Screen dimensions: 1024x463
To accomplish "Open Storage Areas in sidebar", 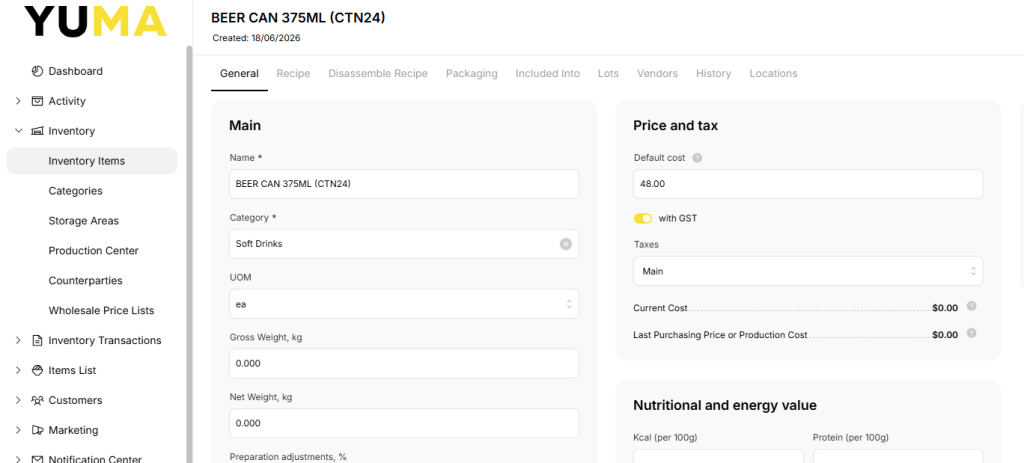I will click(84, 221).
